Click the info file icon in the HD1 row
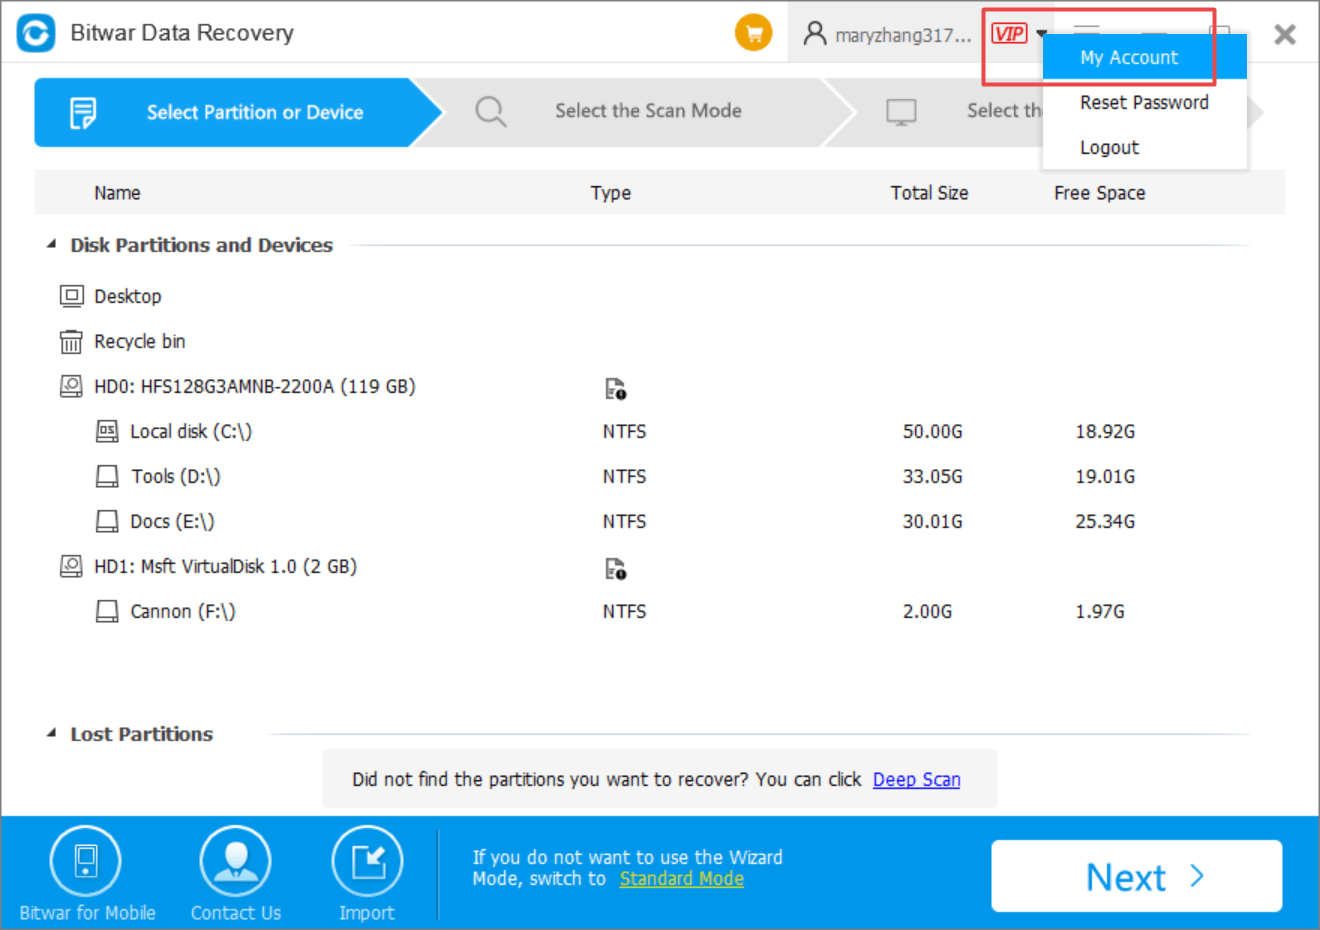The height and width of the screenshot is (930, 1320). (616, 569)
